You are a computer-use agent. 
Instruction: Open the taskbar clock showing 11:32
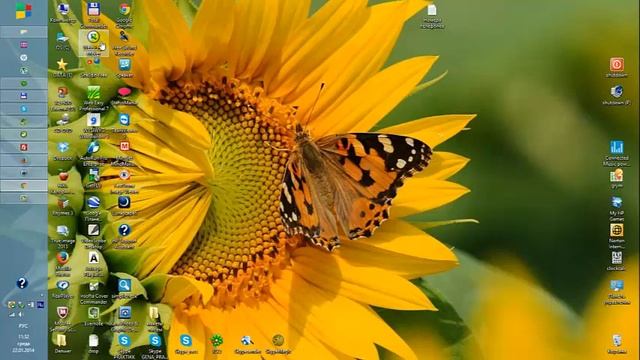coord(23,343)
